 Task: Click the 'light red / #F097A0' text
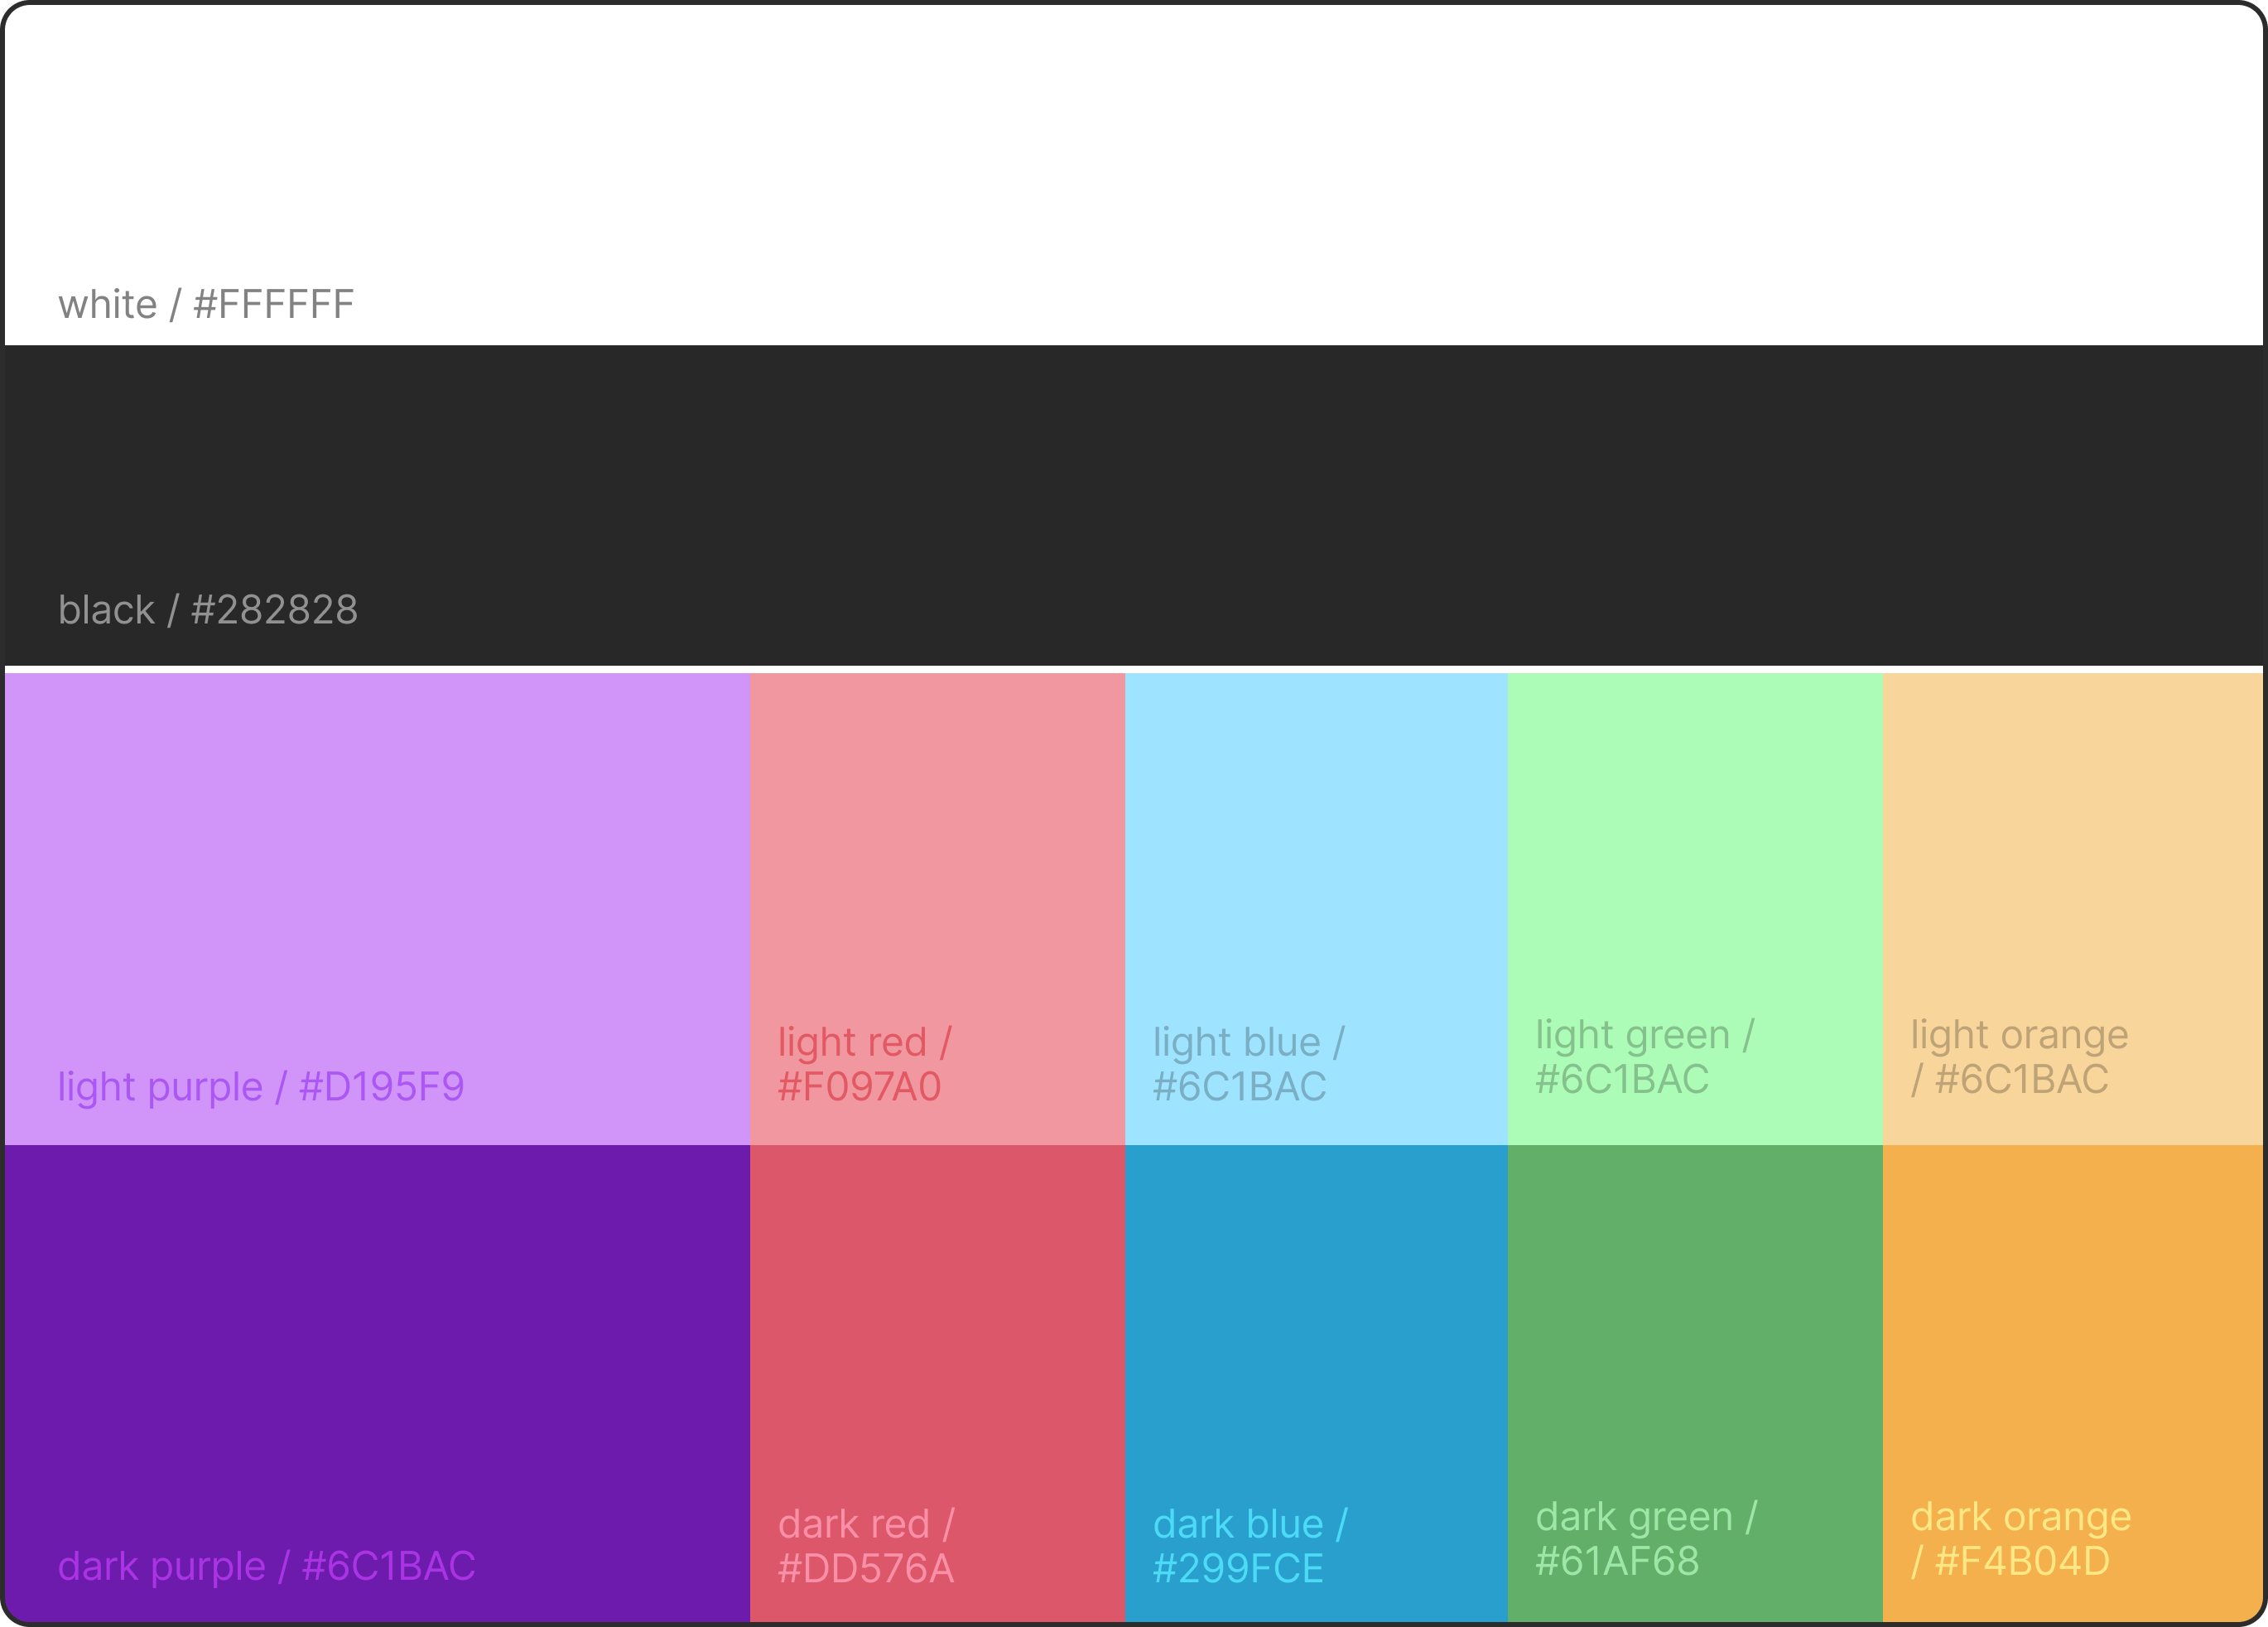[x=865, y=1064]
